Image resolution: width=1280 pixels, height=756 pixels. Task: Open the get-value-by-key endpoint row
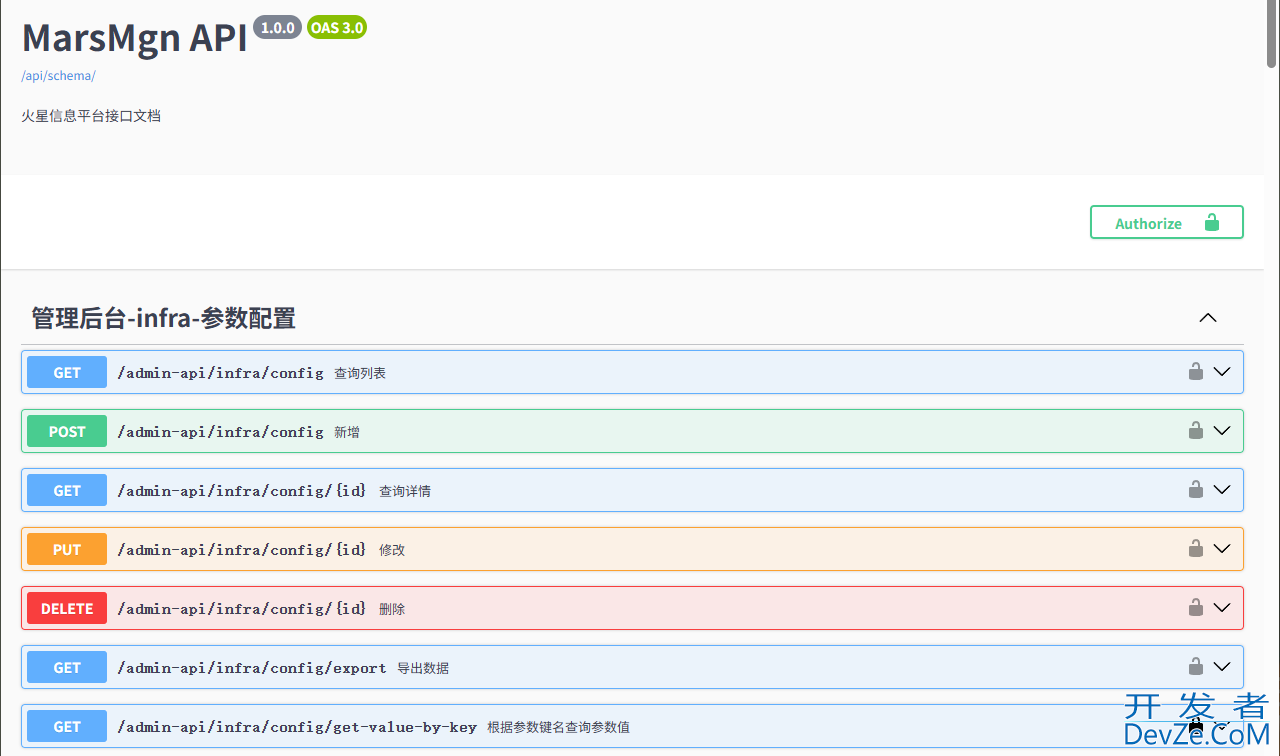[297, 727]
